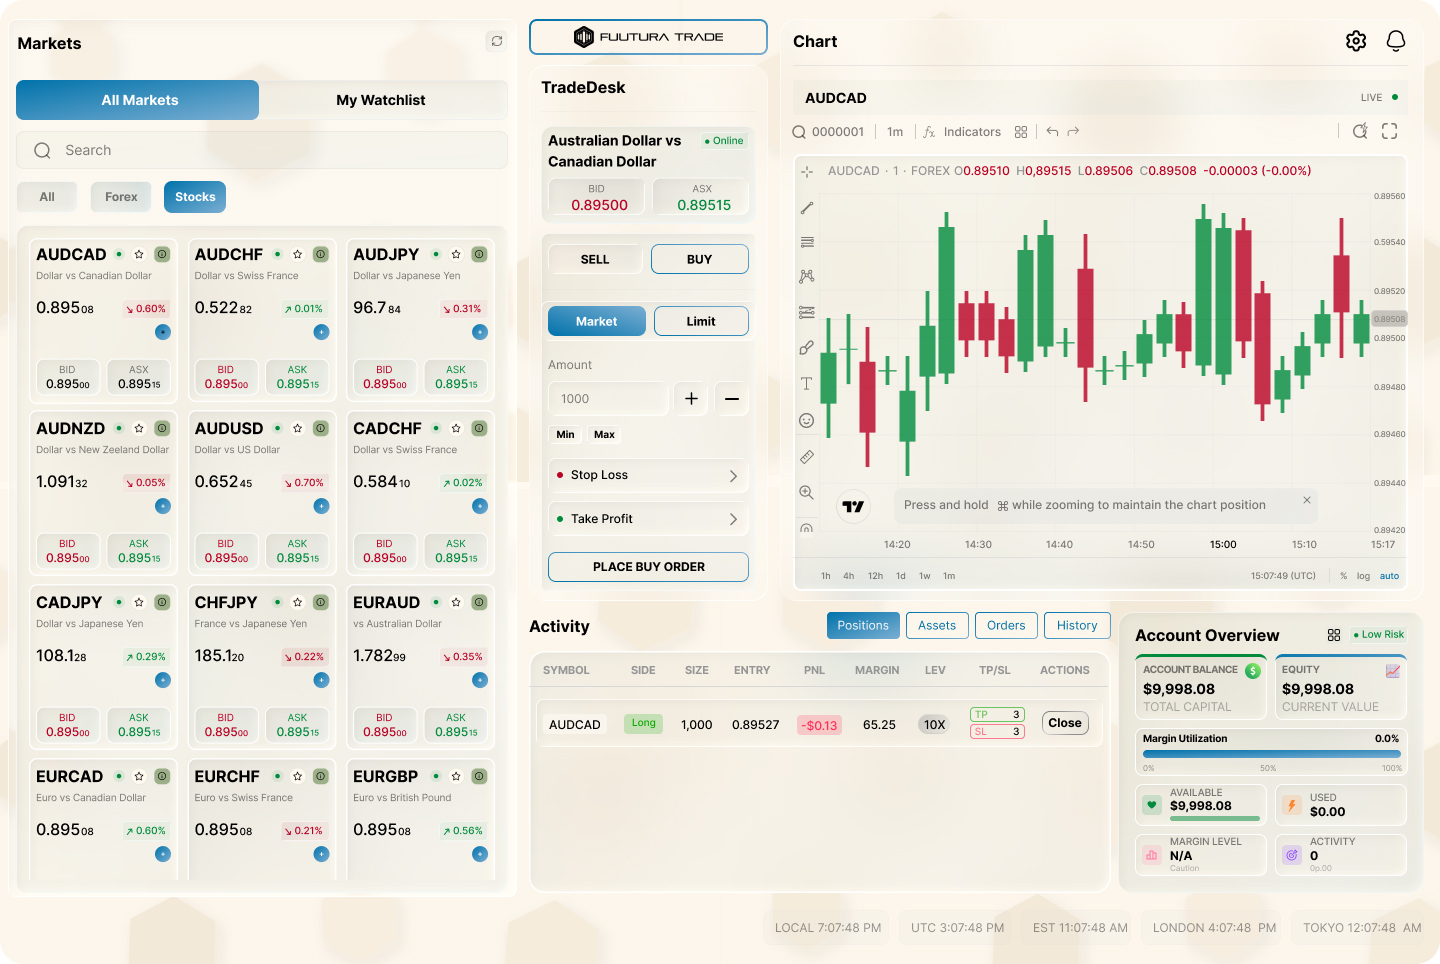Switch order type to Limit

(701, 321)
